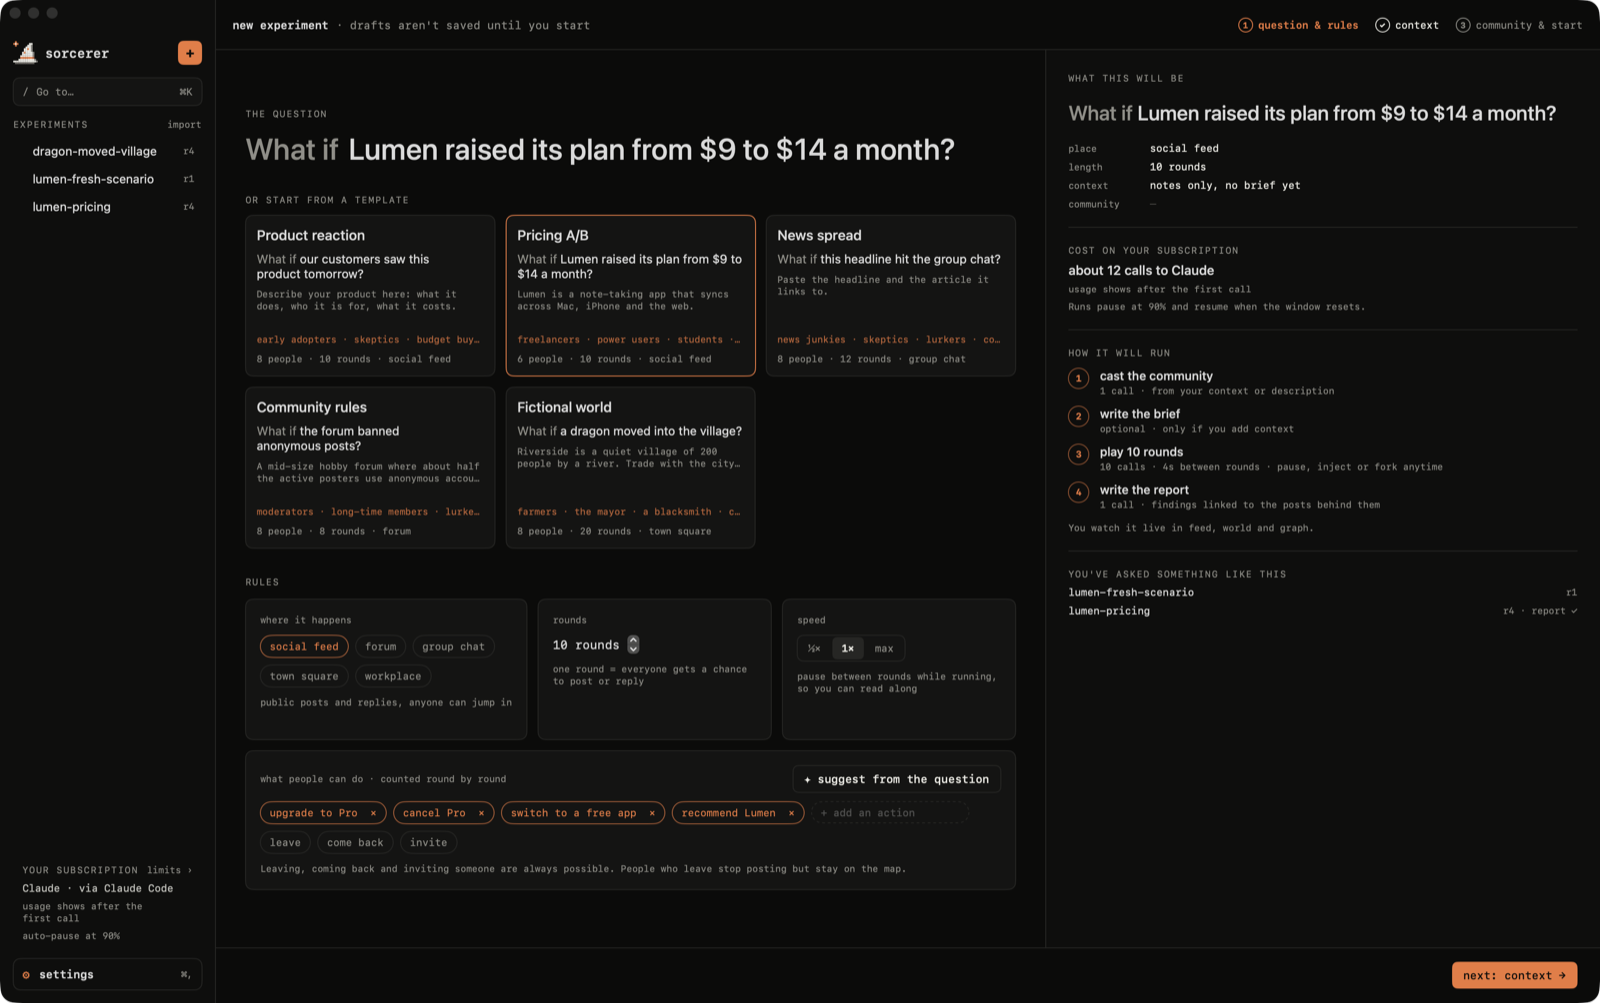Click the sorcerer wizard hat logo
Viewport: 1600px width, 1003px height.
tap(25, 52)
